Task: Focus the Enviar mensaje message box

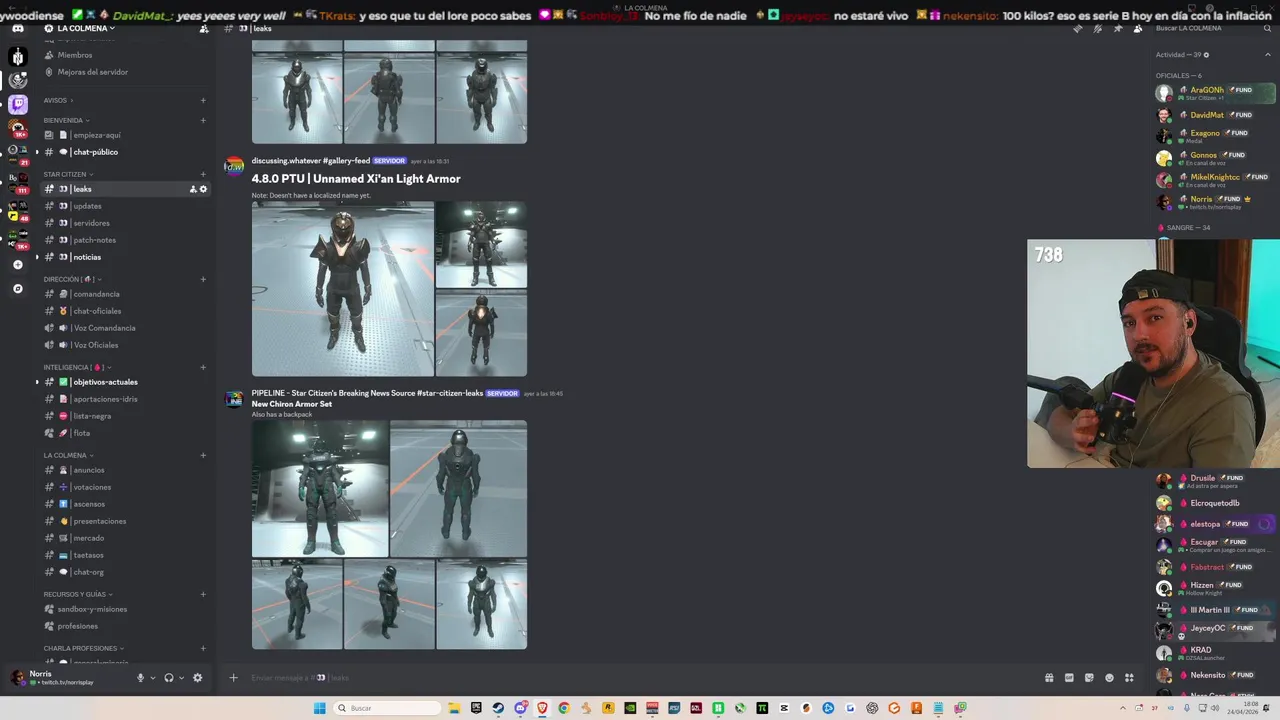Action: coord(640,678)
